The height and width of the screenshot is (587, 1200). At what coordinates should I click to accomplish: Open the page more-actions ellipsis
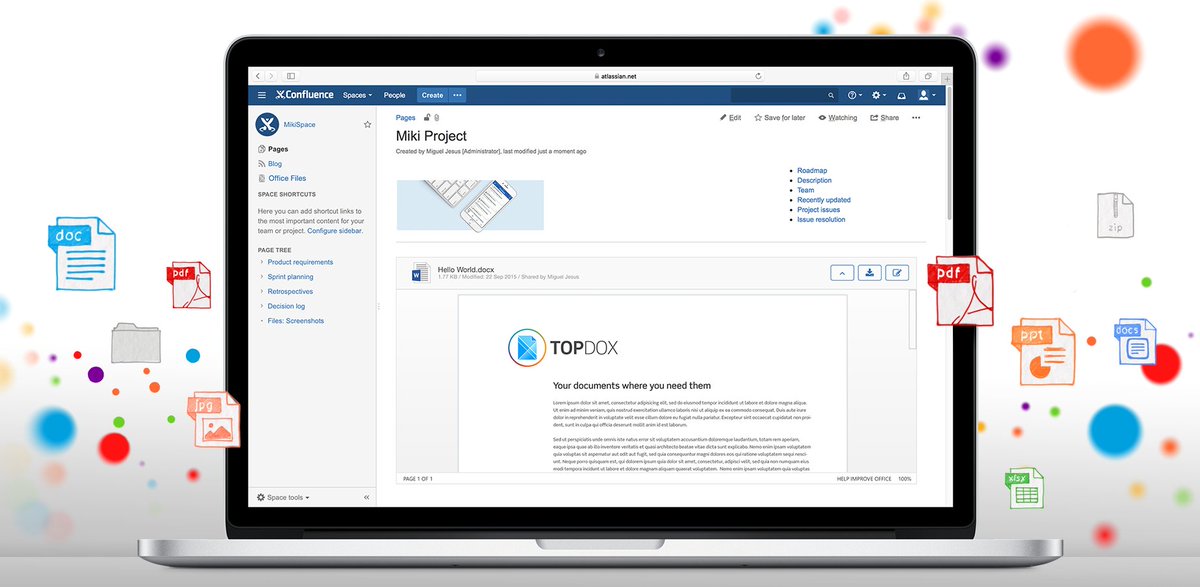point(916,118)
